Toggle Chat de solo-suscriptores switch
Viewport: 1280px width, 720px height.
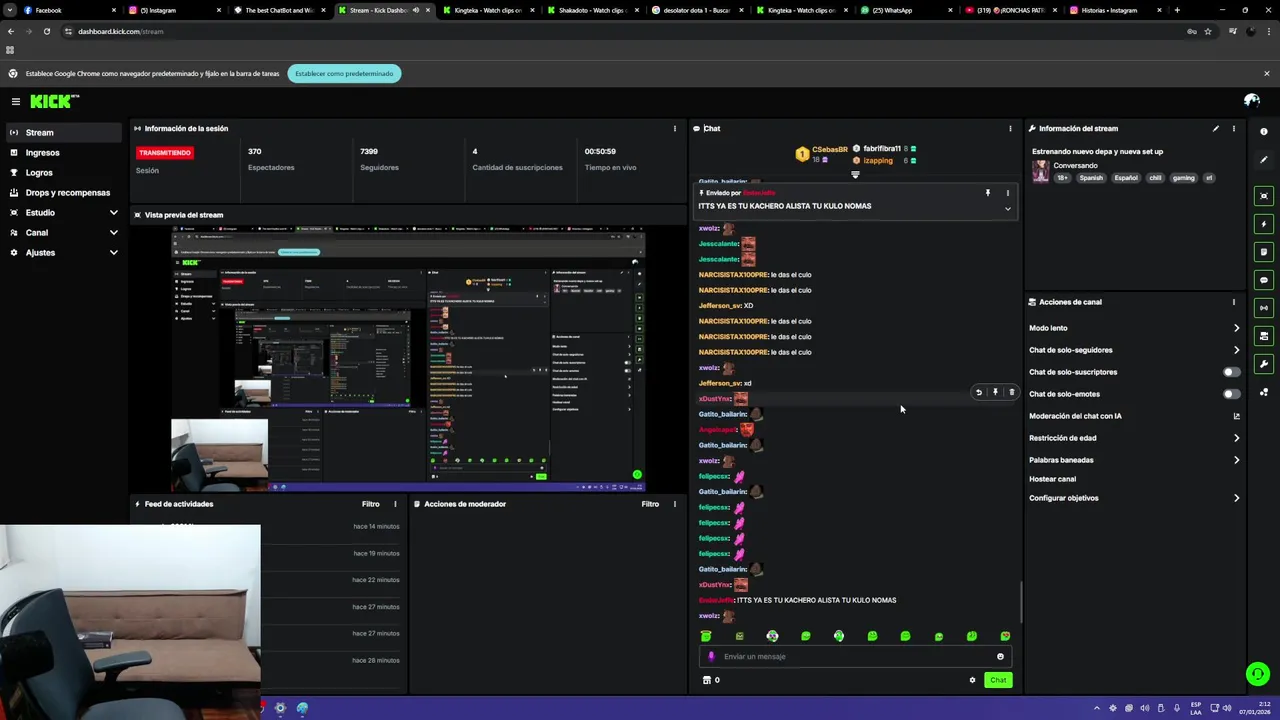point(1232,372)
